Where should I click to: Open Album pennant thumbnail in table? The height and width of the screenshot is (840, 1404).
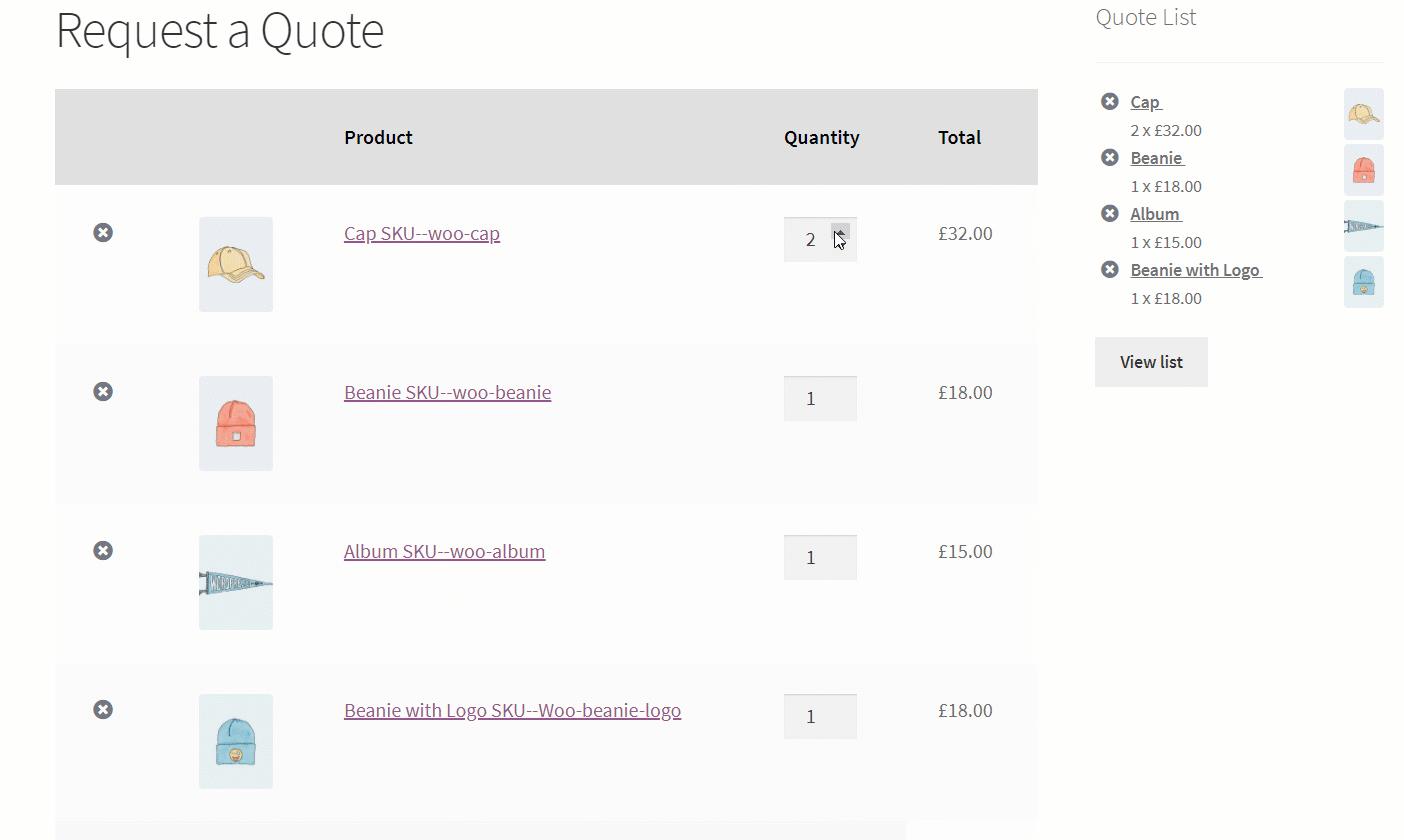tap(236, 582)
